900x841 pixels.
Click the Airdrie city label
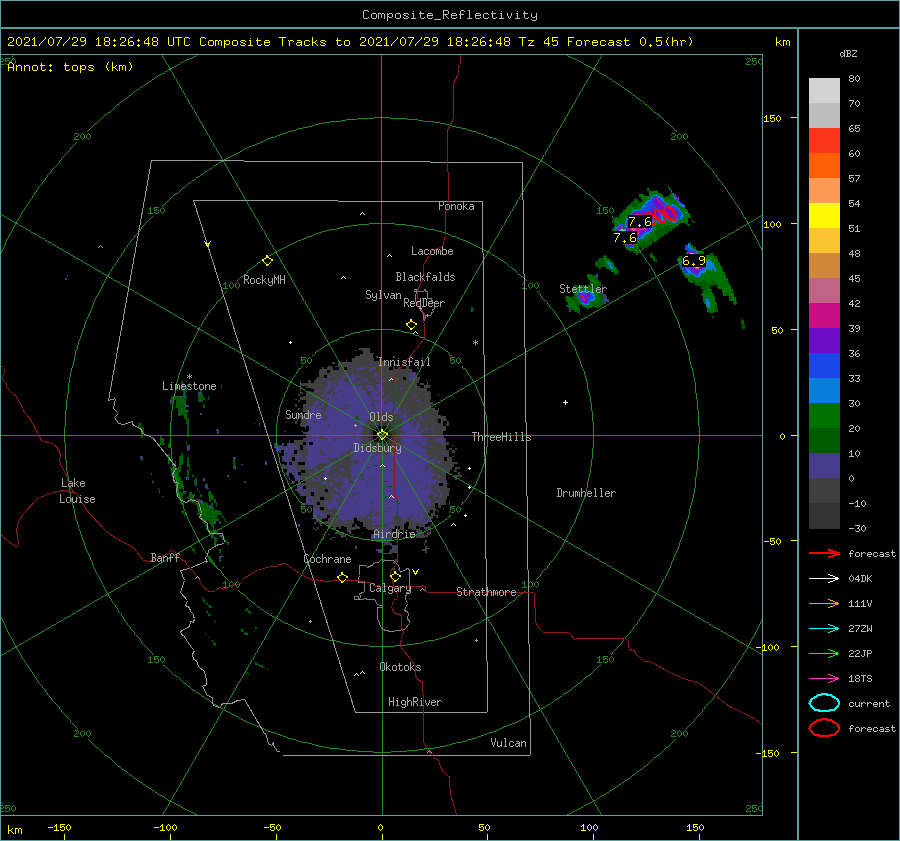click(394, 534)
